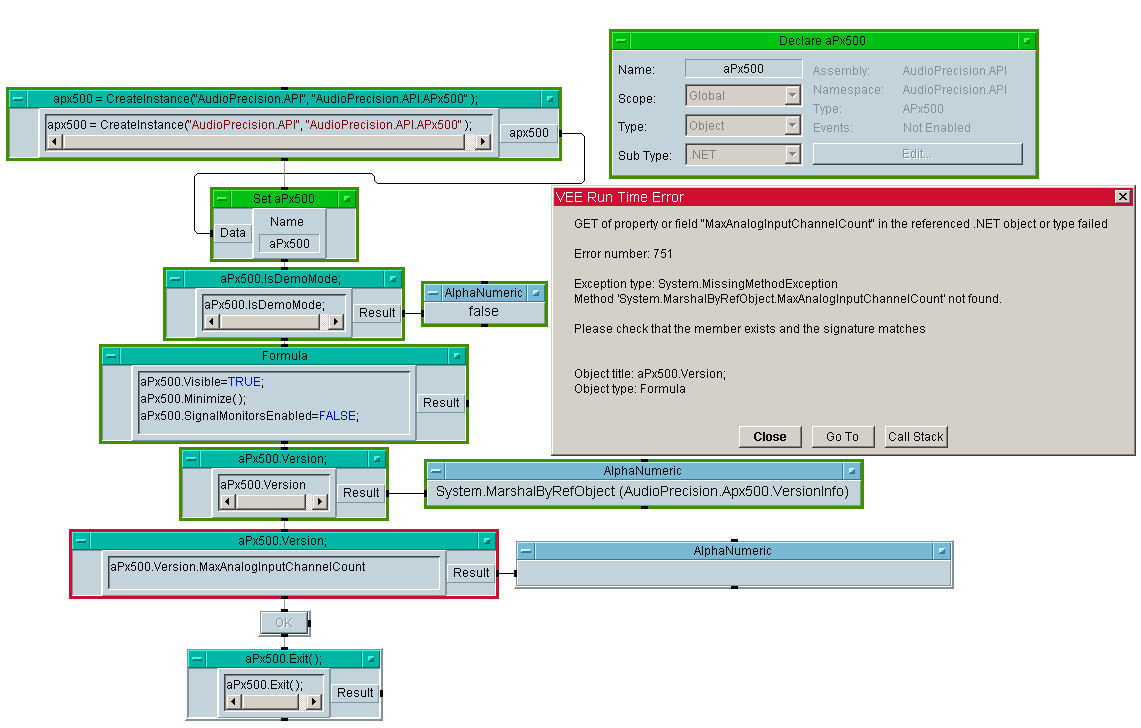Screen dimensions: 1141x728
Task: Click the aPx500.Version.MaxAnalogInputChannelCount expression field
Action: 273,572
